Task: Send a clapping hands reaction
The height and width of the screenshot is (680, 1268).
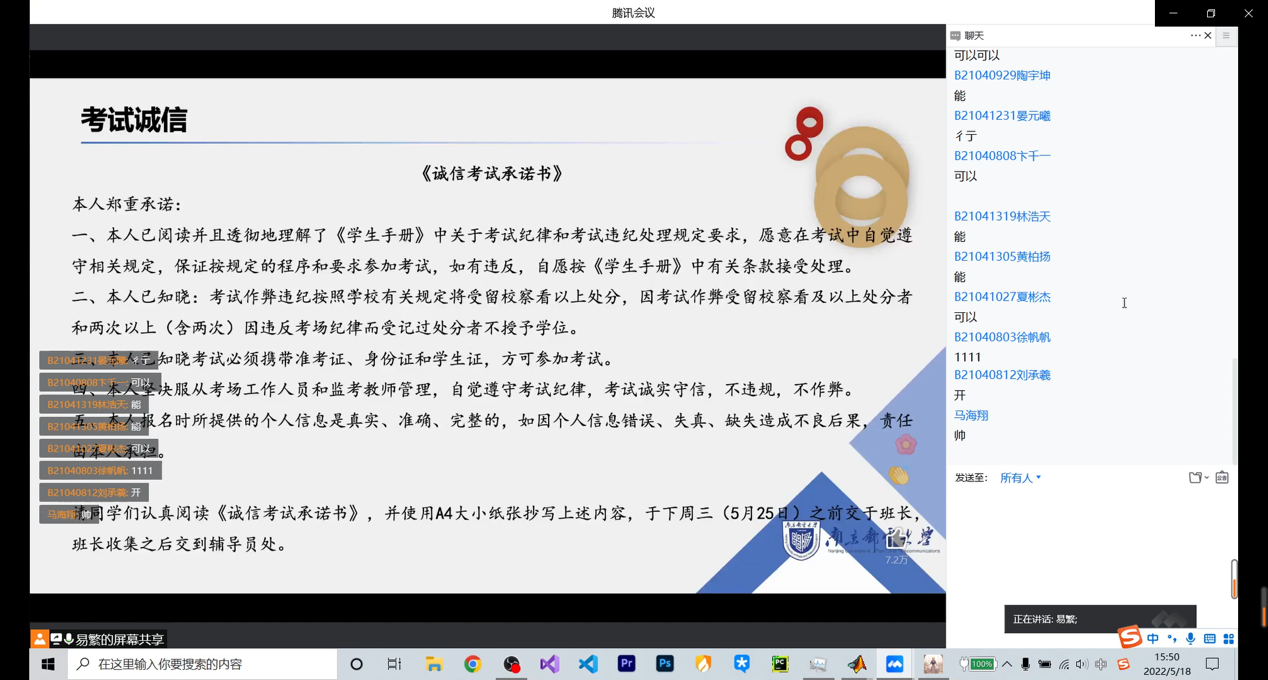Action: coord(899,476)
